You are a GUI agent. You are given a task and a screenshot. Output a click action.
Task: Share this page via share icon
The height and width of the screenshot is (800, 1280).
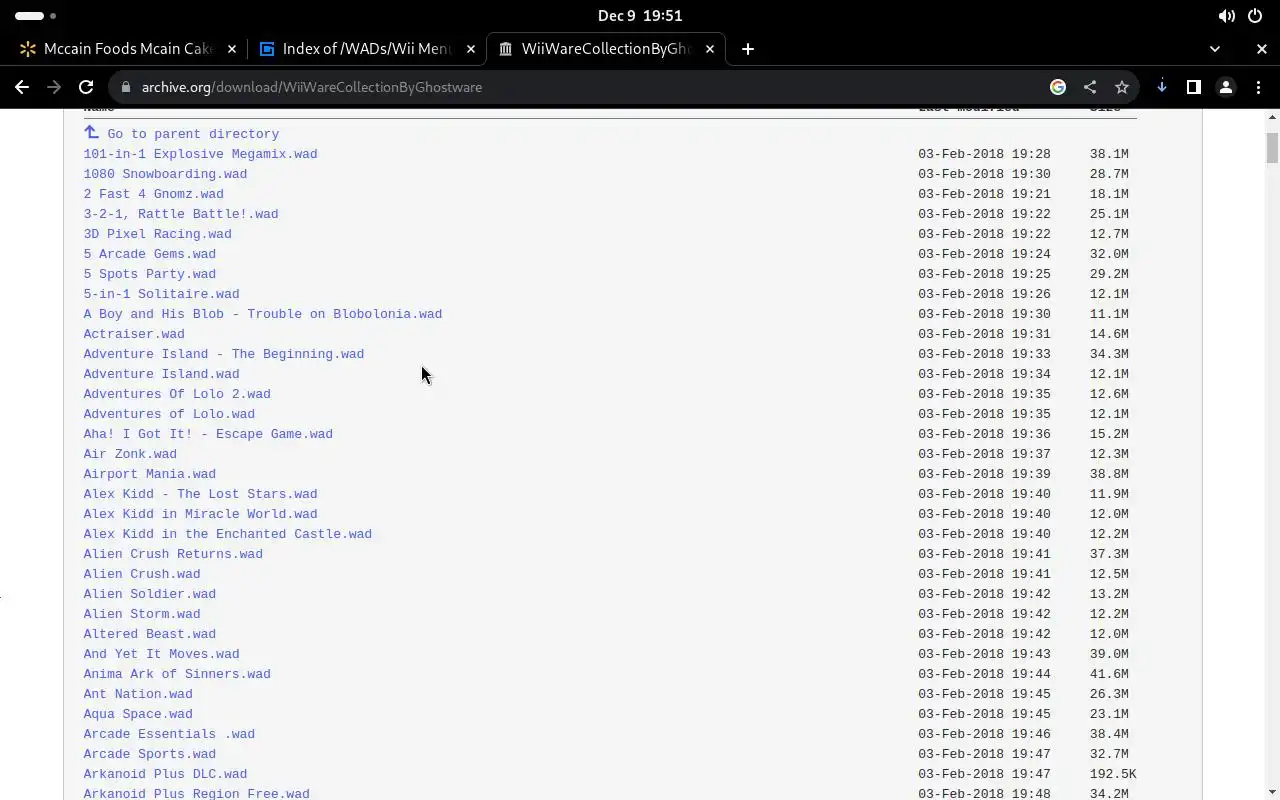tap(1090, 87)
